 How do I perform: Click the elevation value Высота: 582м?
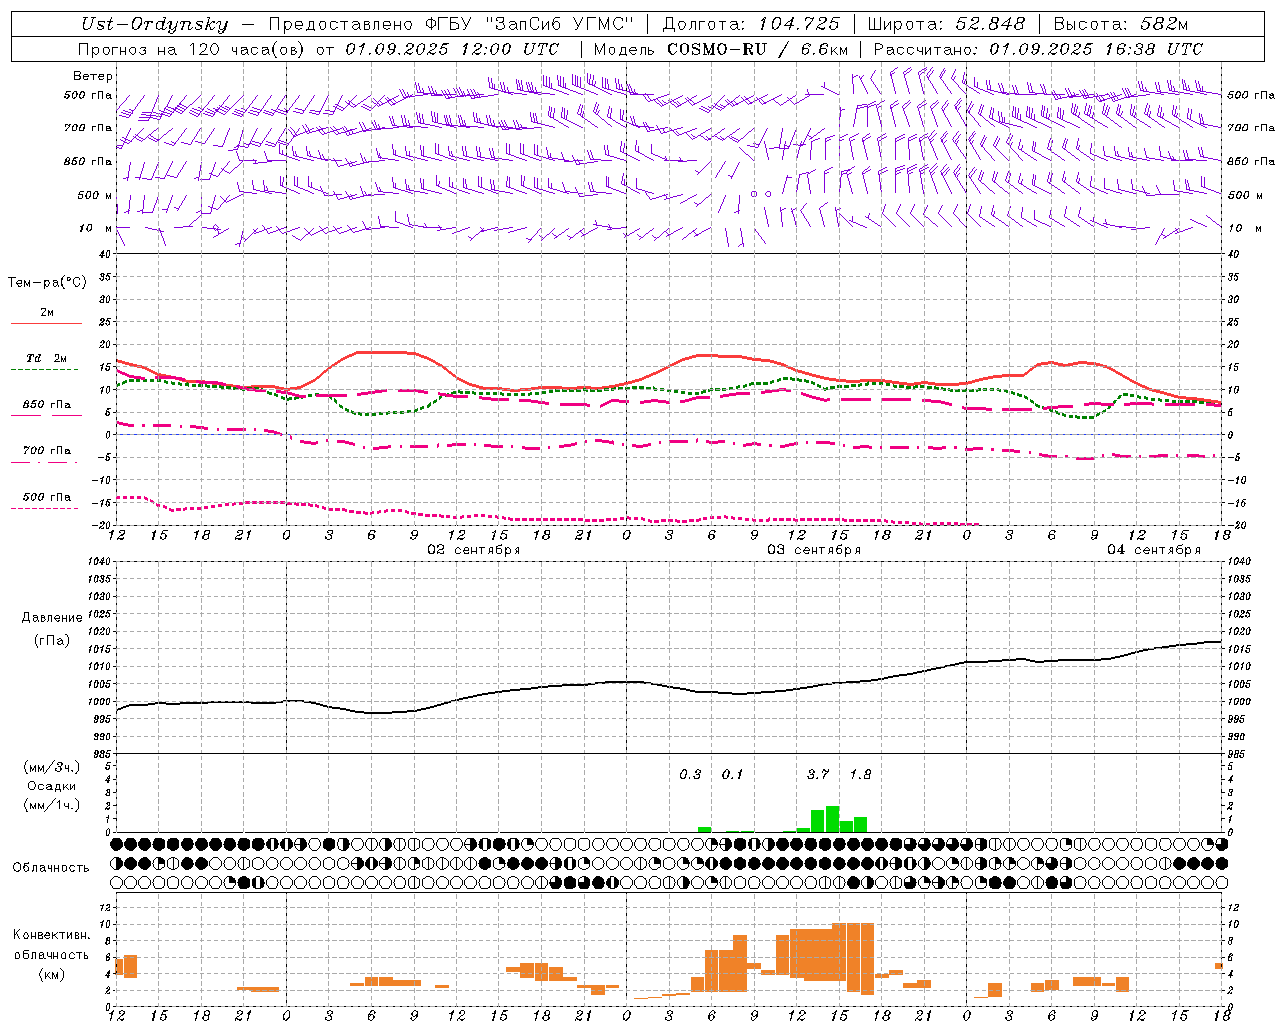(x=1121, y=24)
